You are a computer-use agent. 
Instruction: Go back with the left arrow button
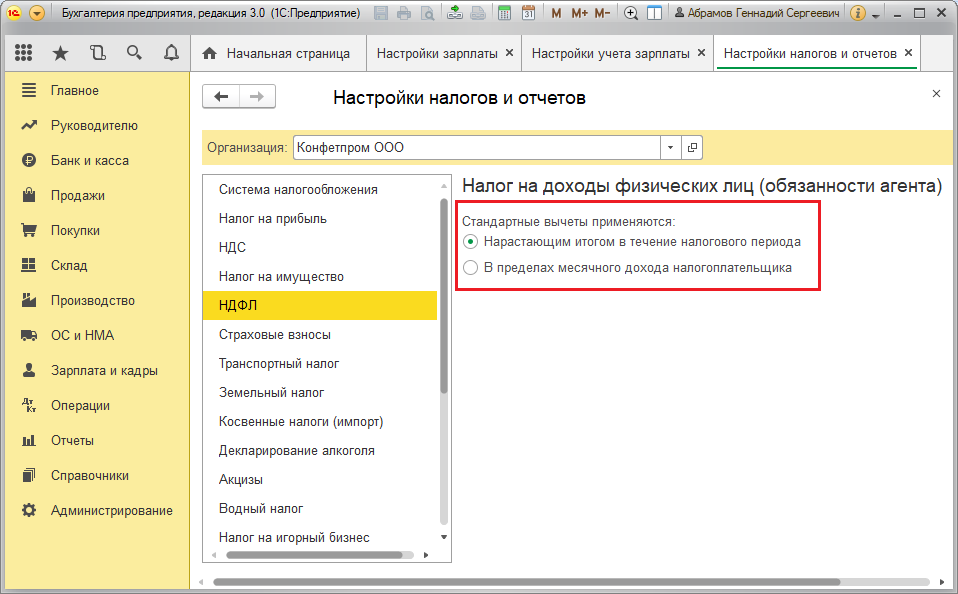coord(221,97)
